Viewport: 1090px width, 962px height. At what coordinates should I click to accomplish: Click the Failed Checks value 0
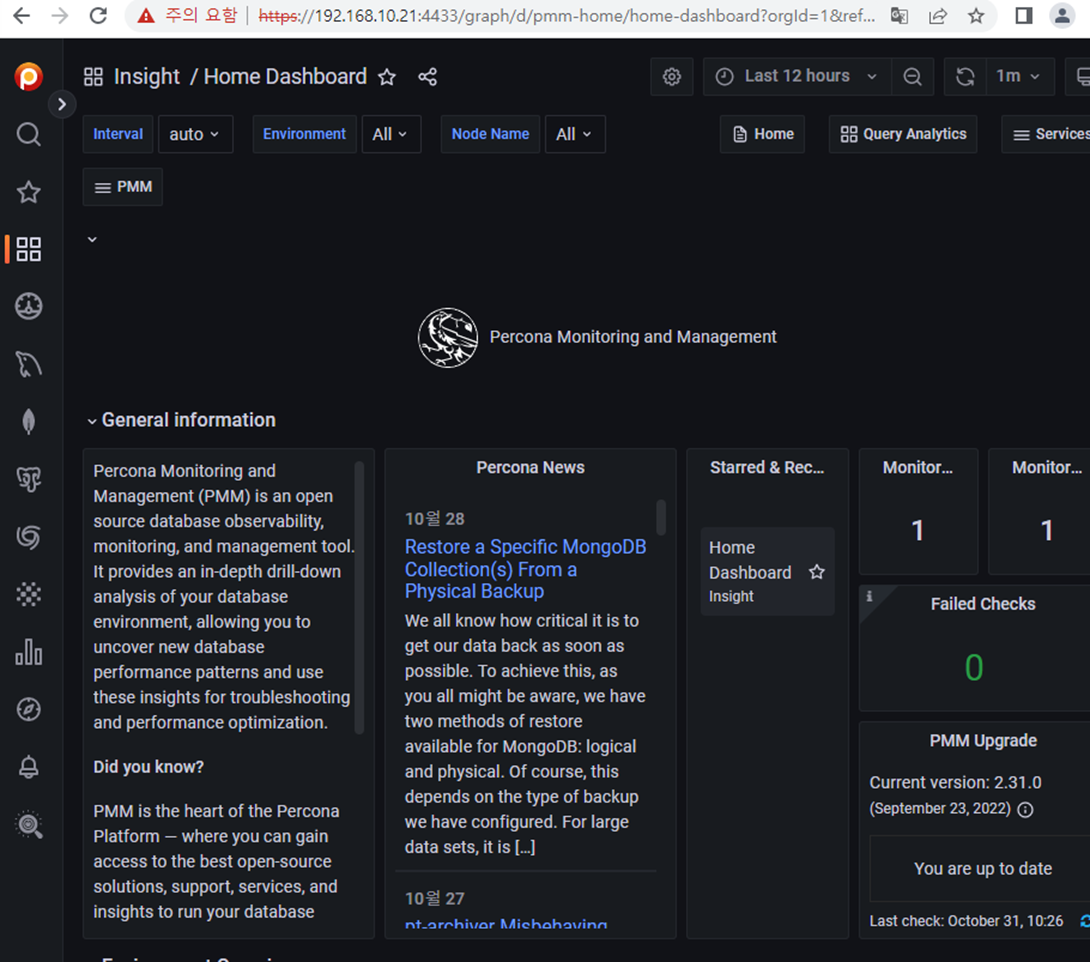pos(974,668)
